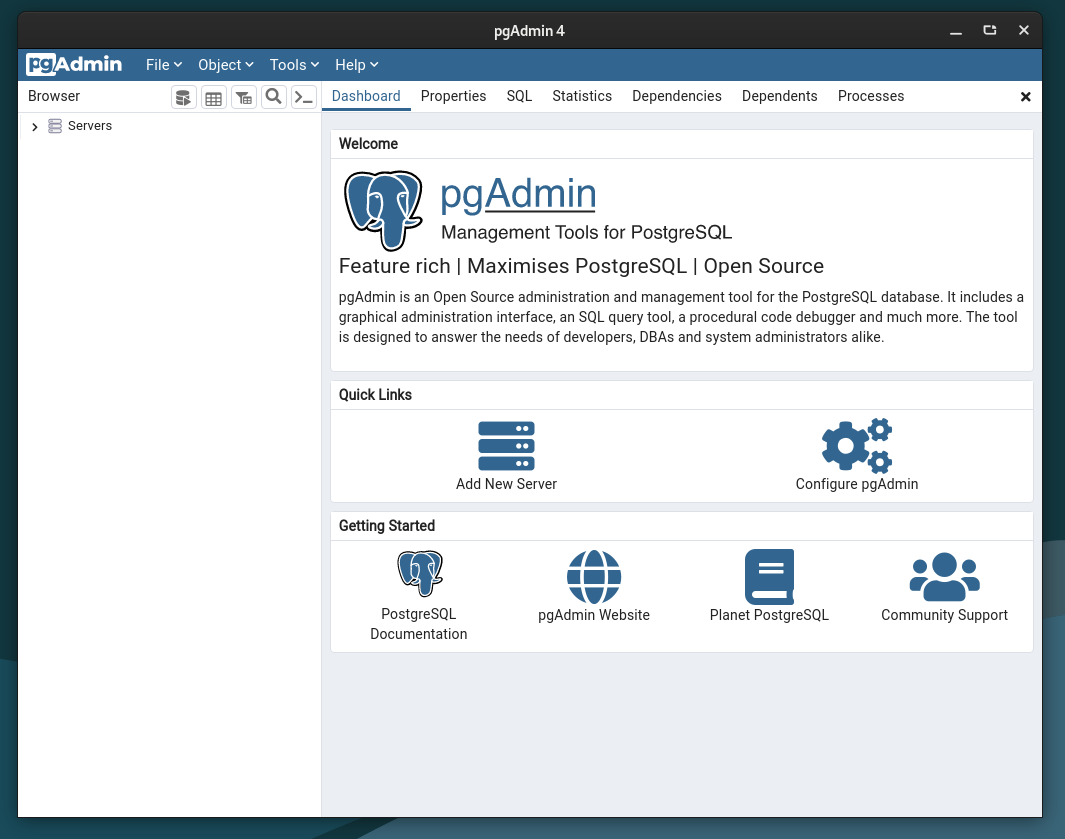Launch the PSQL Tool terminal icon
This screenshot has width=1065, height=839.
point(304,97)
